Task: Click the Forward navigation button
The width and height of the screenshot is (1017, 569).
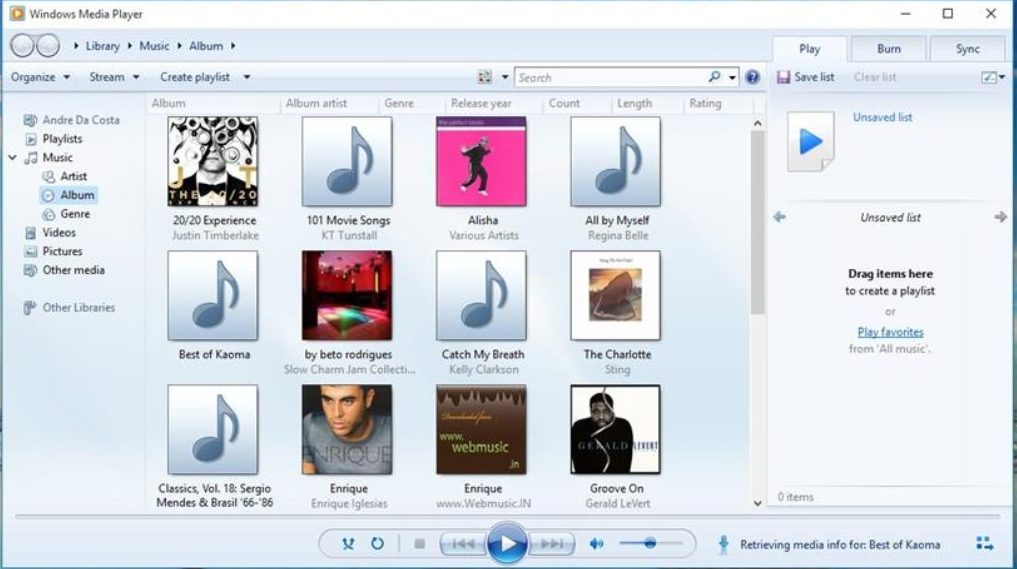Action: pyautogui.click(x=47, y=45)
